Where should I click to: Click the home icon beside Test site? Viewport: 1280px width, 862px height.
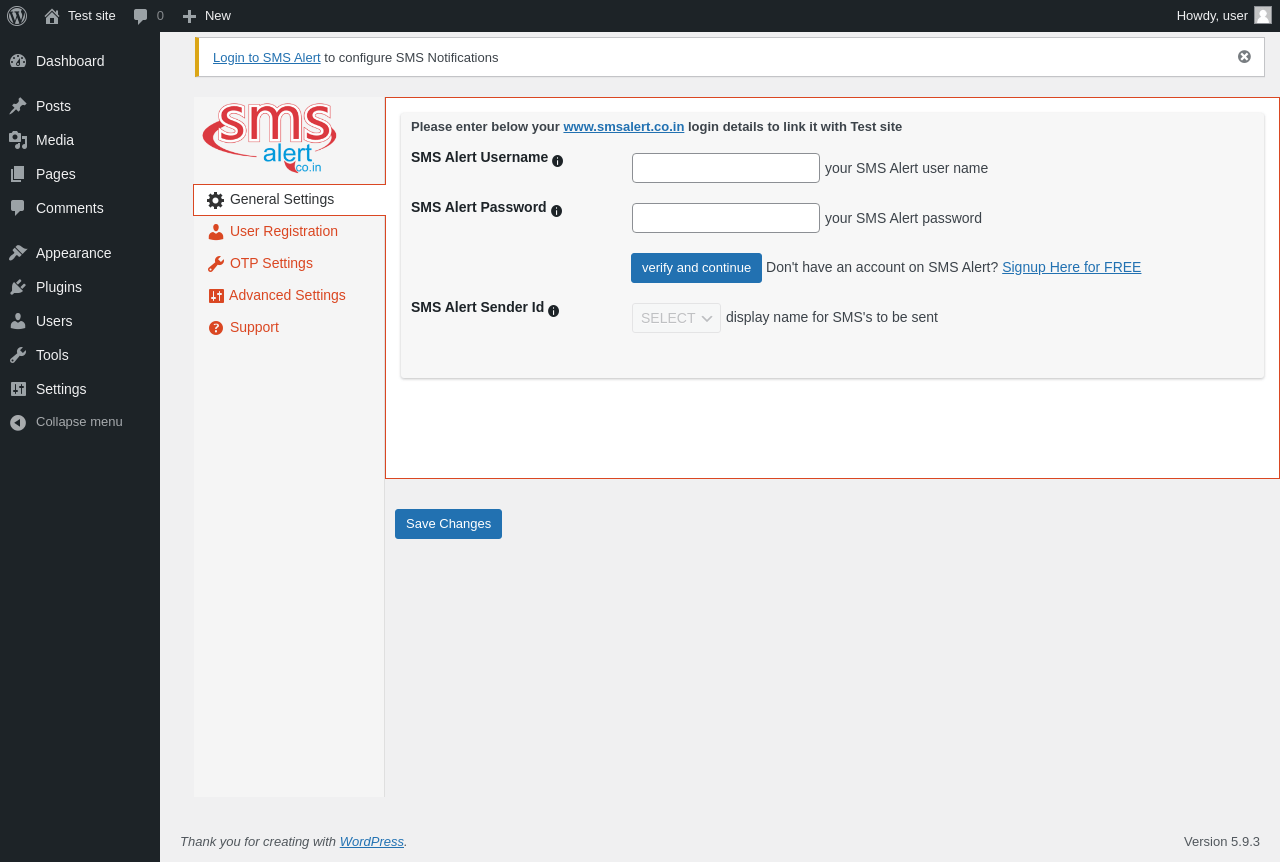click(x=52, y=16)
